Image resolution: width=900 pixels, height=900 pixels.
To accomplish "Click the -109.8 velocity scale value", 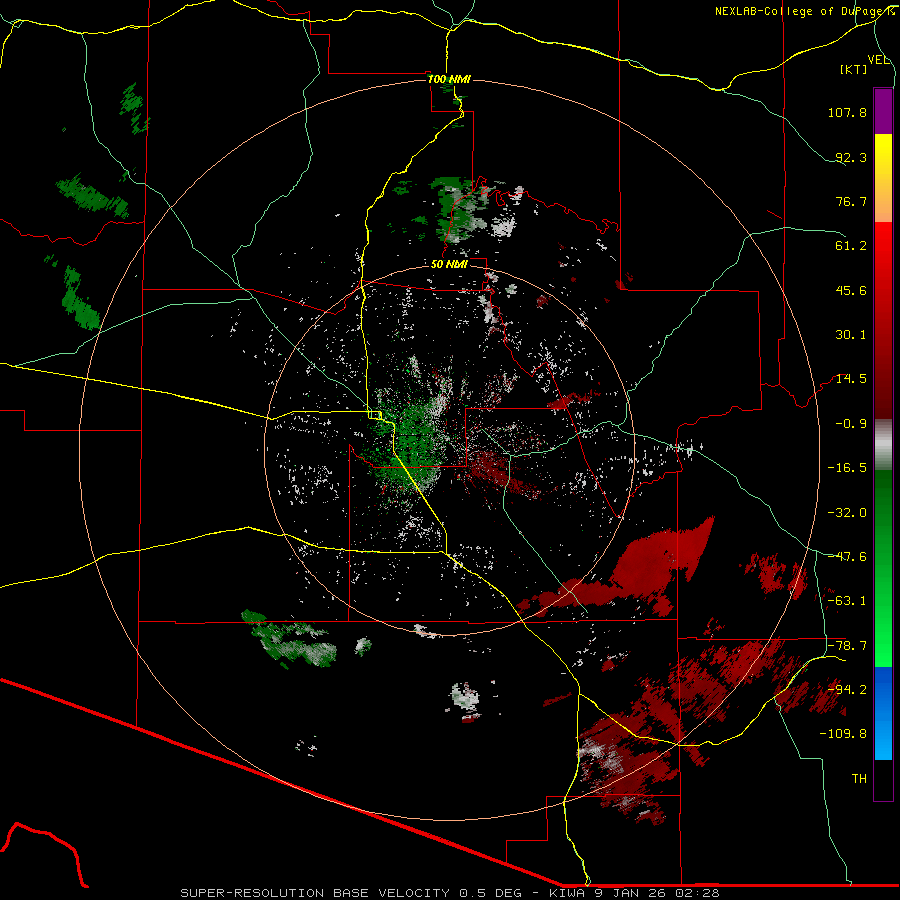I will (843, 734).
